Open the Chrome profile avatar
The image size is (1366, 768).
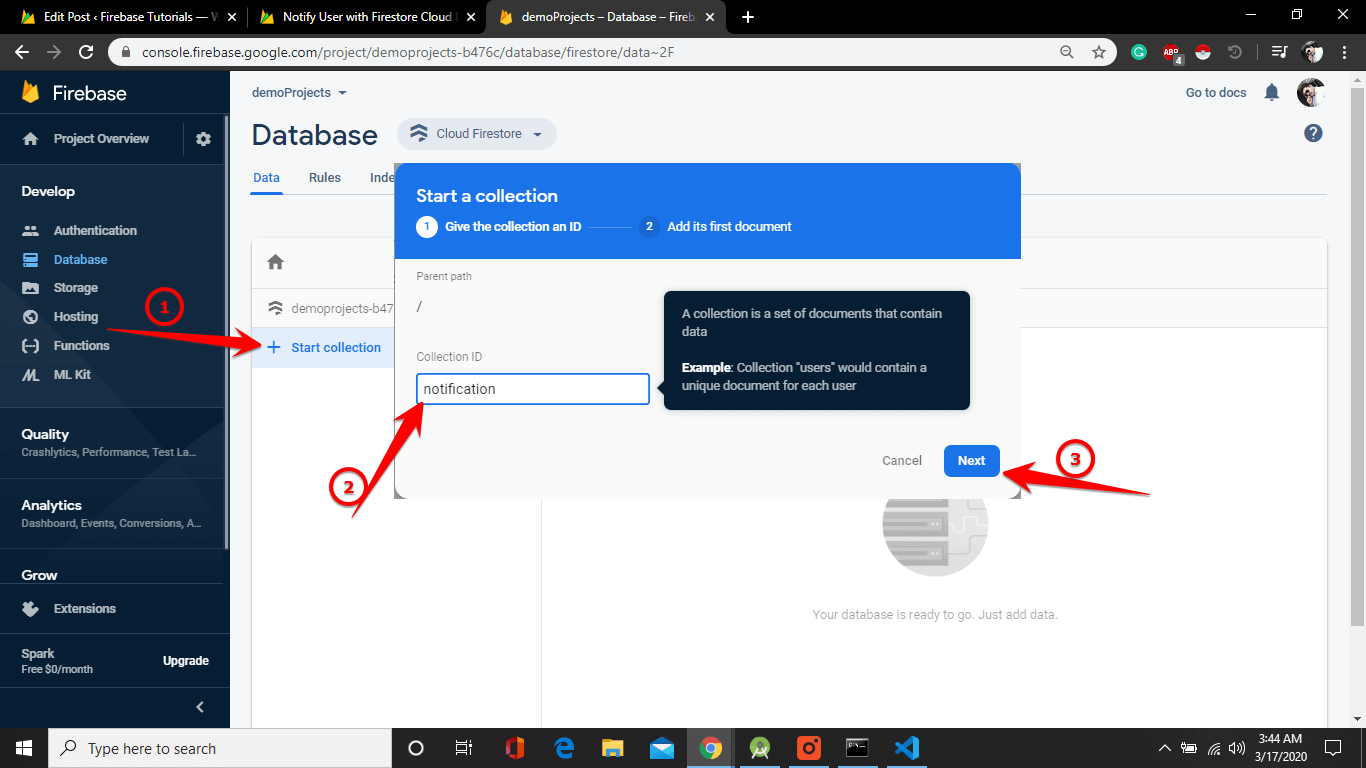(x=1313, y=52)
